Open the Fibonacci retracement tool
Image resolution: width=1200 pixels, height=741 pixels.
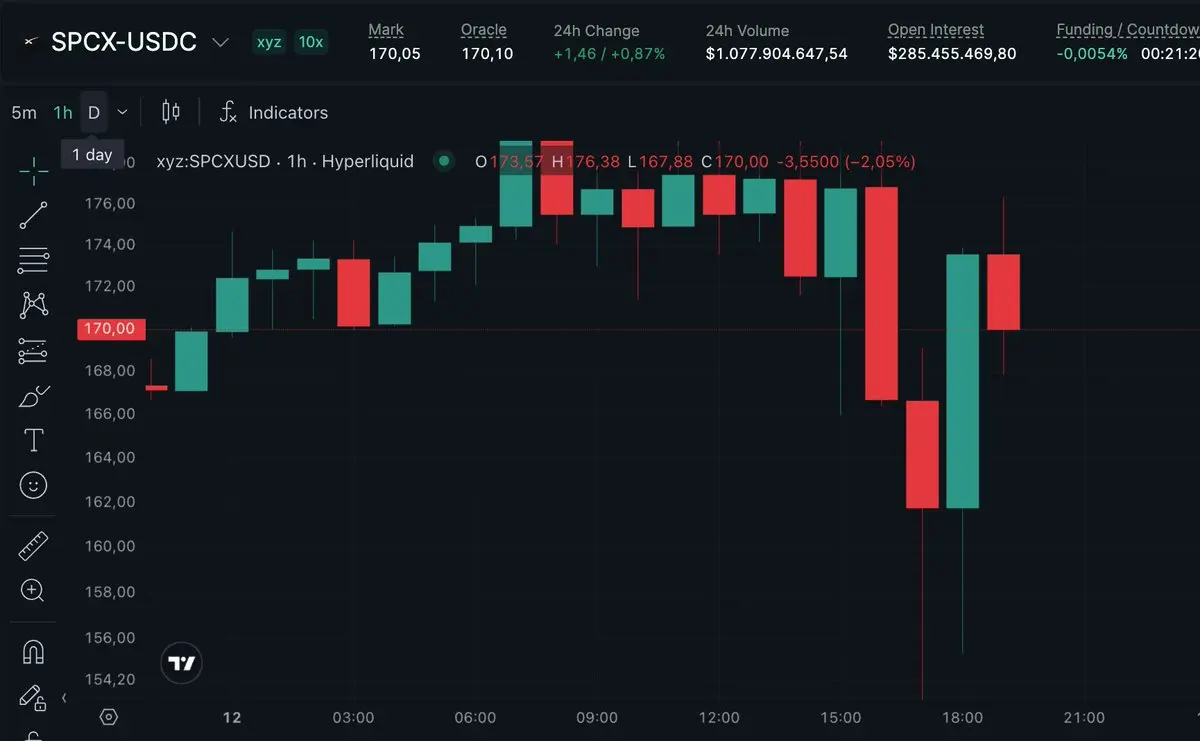[33, 260]
